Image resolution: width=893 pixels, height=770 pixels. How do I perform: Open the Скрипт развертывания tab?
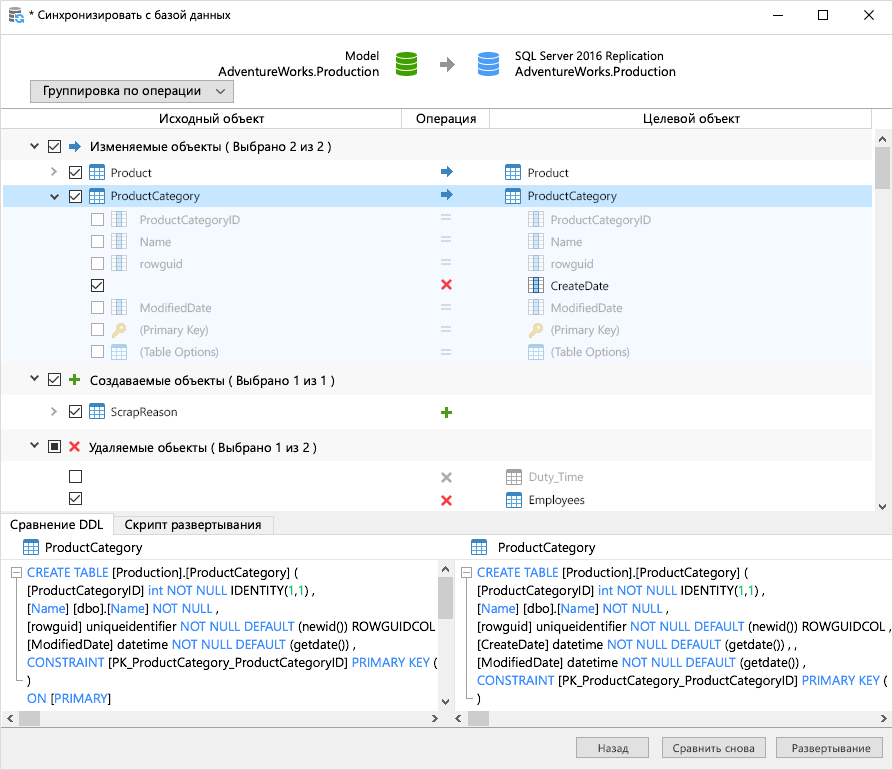click(193, 525)
